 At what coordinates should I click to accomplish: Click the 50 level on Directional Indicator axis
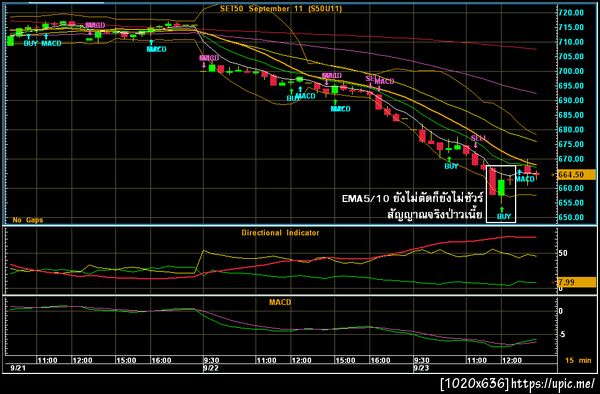(x=563, y=253)
